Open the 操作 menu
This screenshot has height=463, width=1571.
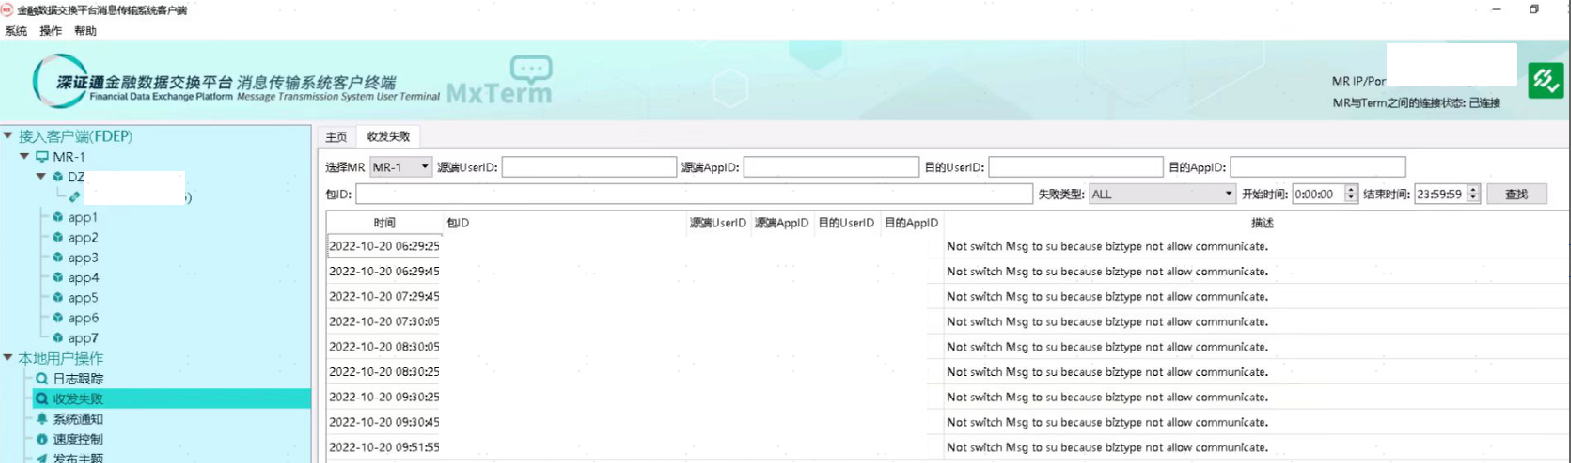click(50, 31)
